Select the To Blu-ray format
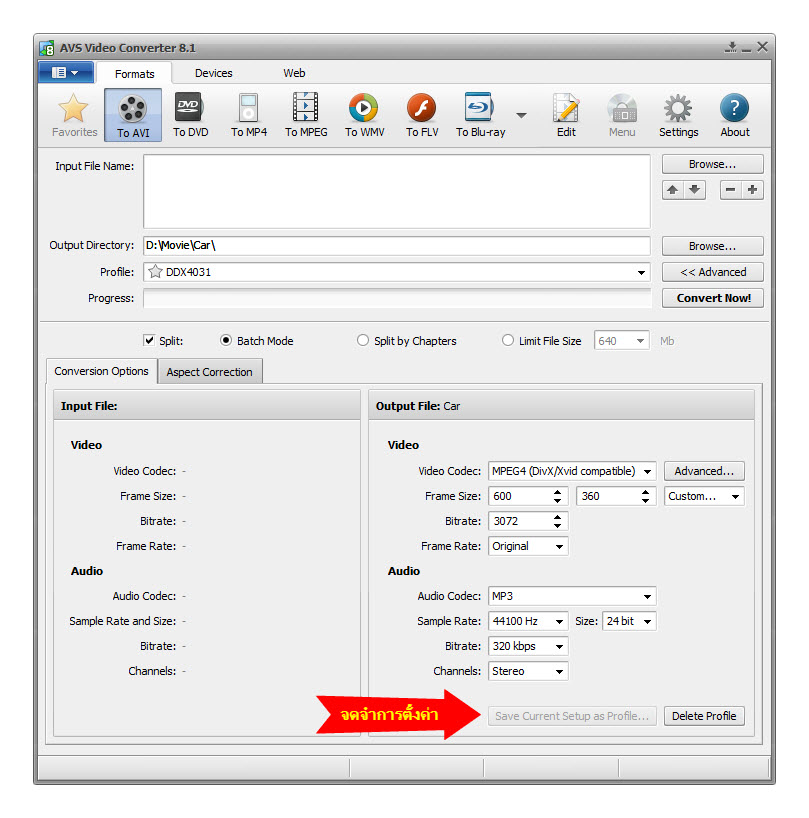Viewport: 809px width, 818px height. click(x=480, y=114)
